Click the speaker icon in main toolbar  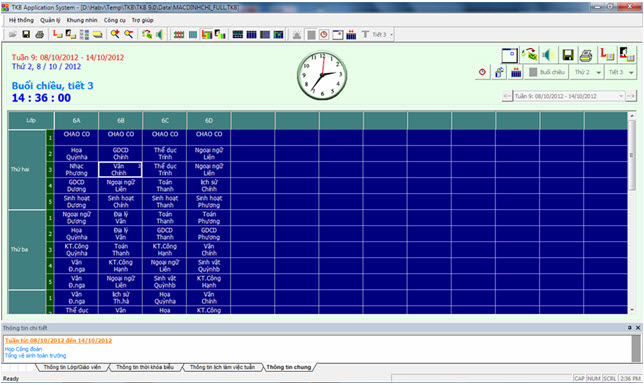point(160,35)
